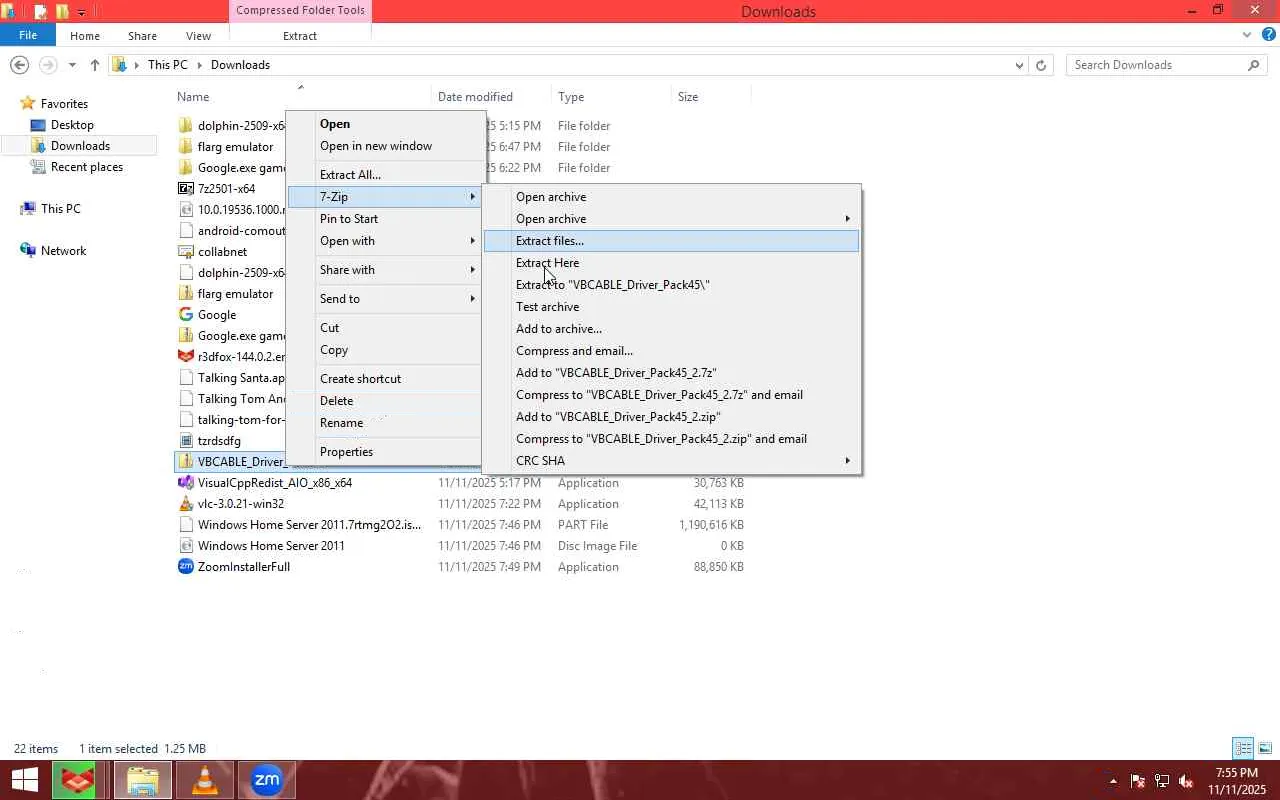This screenshot has width=1280, height=800.
Task: Click the VLC media player taskbar icon
Action: coord(204,780)
